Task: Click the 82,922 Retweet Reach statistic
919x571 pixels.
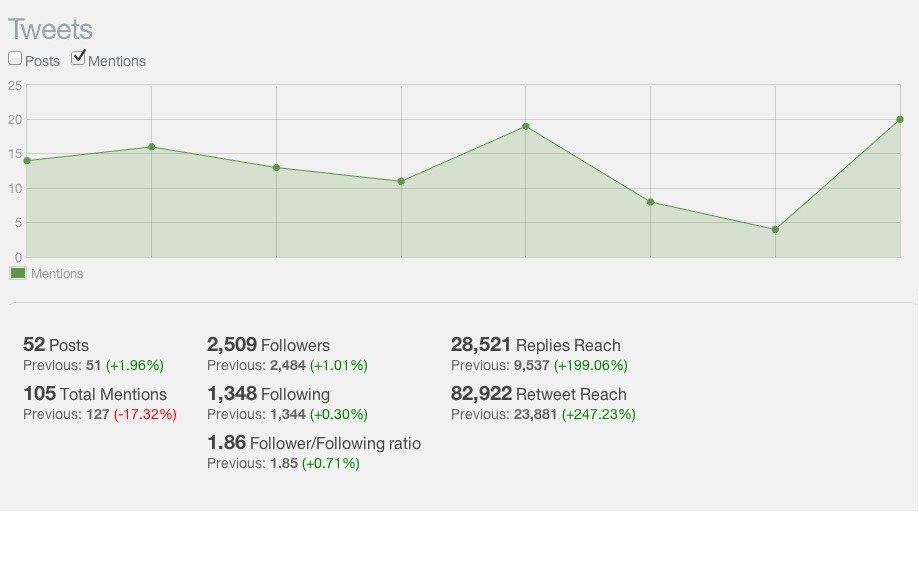Action: tap(539, 394)
